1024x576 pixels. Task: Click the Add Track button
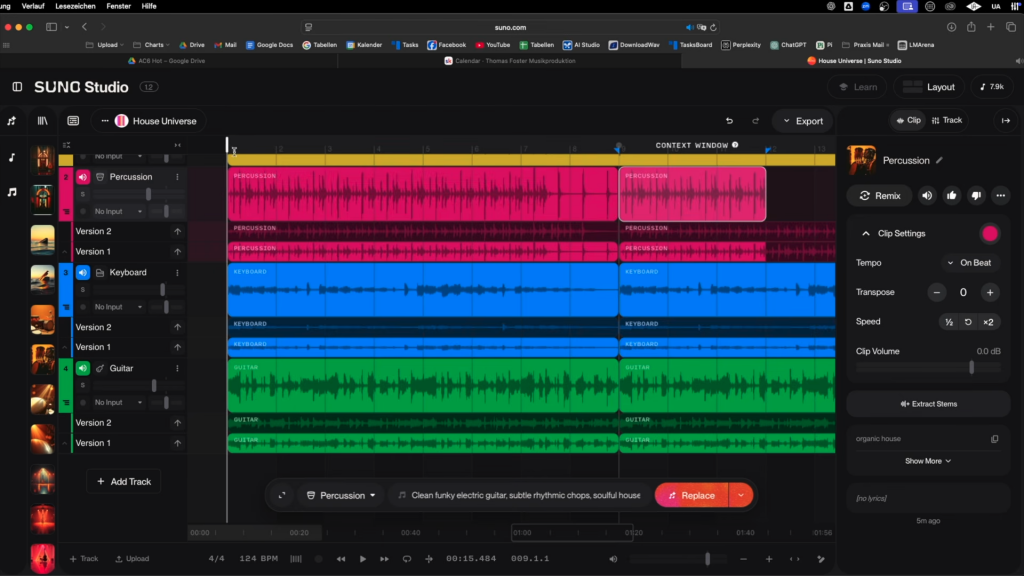pyautogui.click(x=123, y=481)
